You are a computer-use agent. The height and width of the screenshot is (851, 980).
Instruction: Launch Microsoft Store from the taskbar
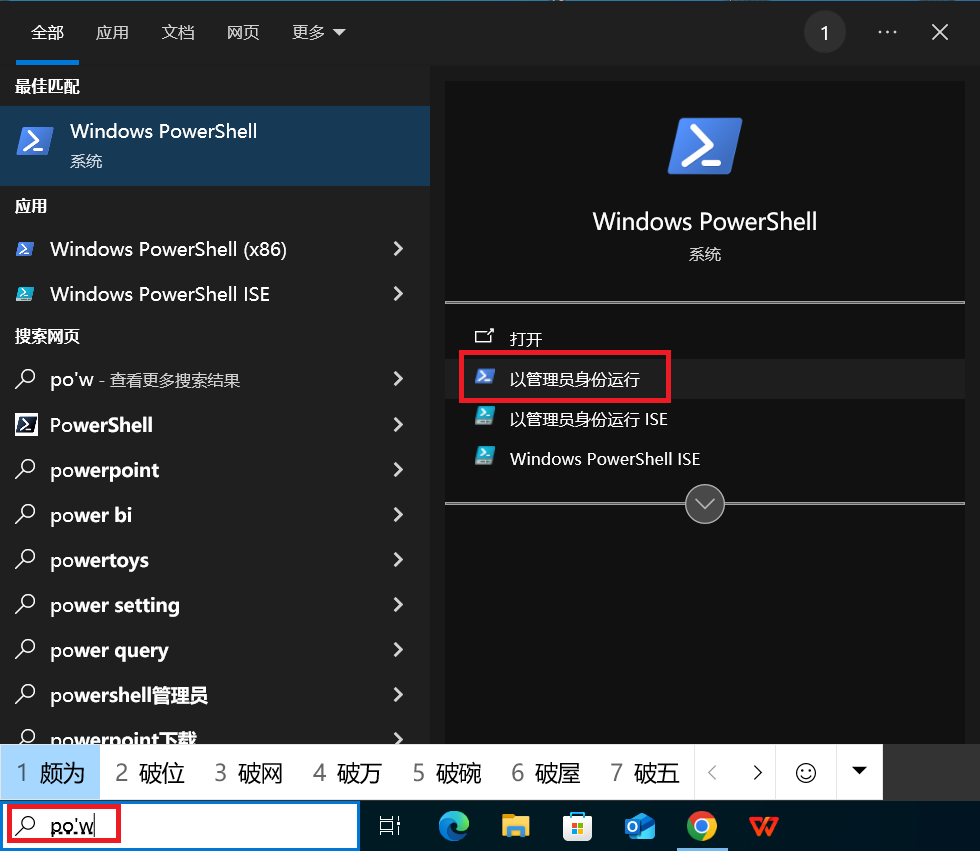pyautogui.click(x=578, y=826)
